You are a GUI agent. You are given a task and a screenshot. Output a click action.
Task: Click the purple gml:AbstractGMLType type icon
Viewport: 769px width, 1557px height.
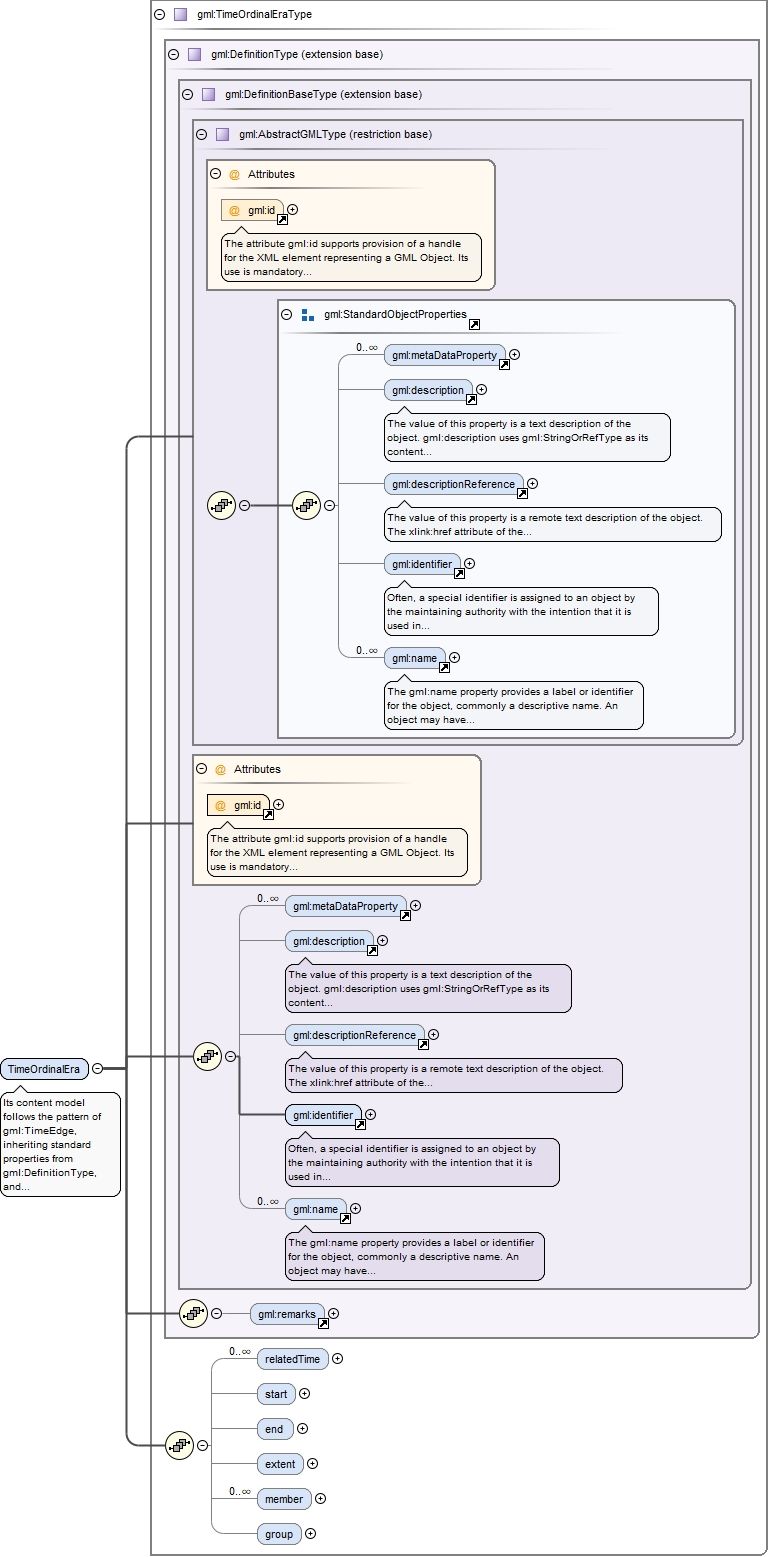click(x=222, y=134)
